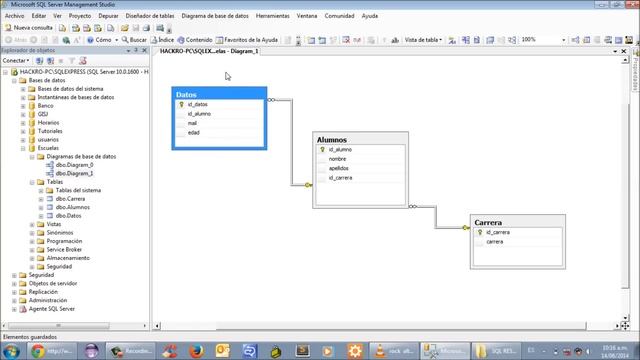Click the diagram pan navigator icon at scrollbar corner
The height and width of the screenshot is (360, 640).
pyautogui.click(x=625, y=326)
